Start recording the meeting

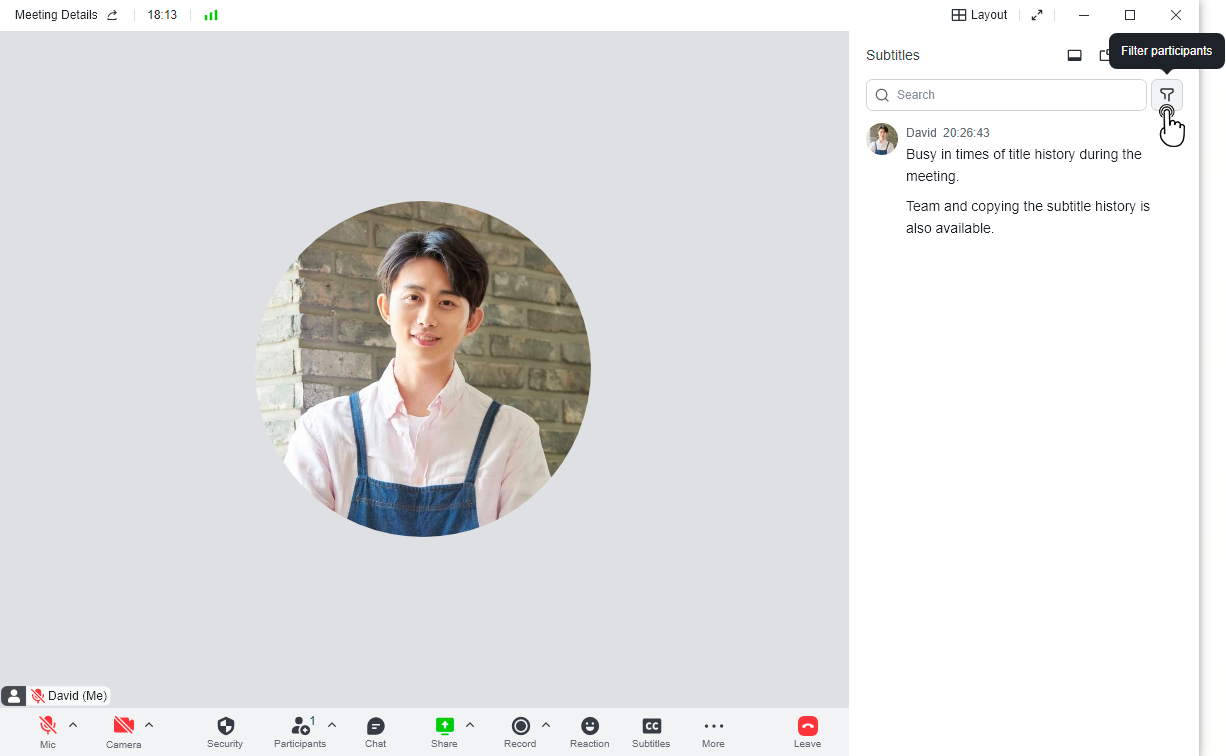click(x=520, y=727)
